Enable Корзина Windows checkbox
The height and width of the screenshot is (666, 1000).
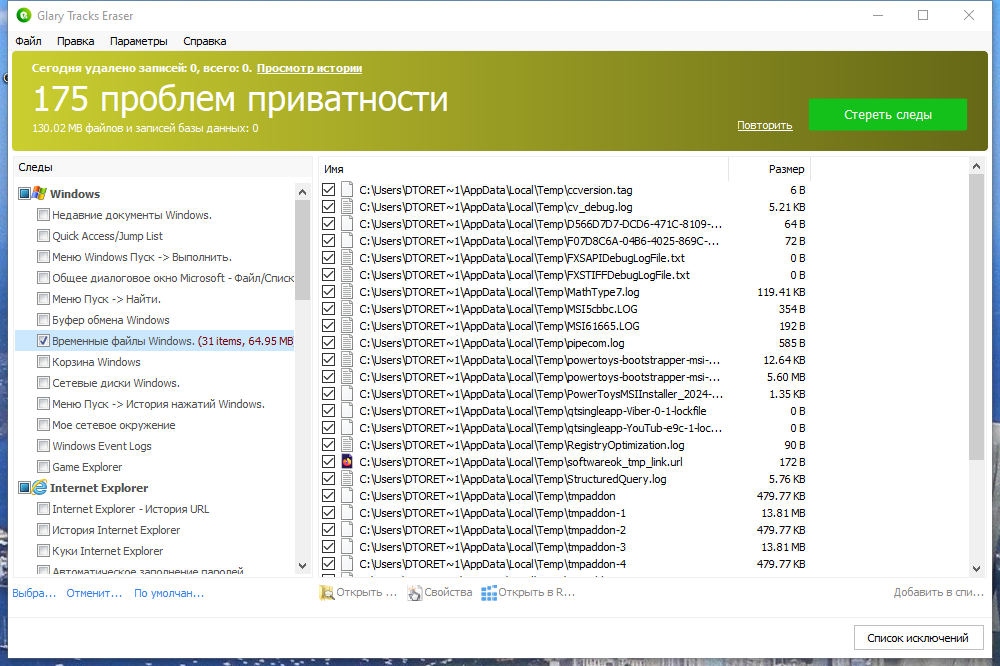[x=43, y=362]
